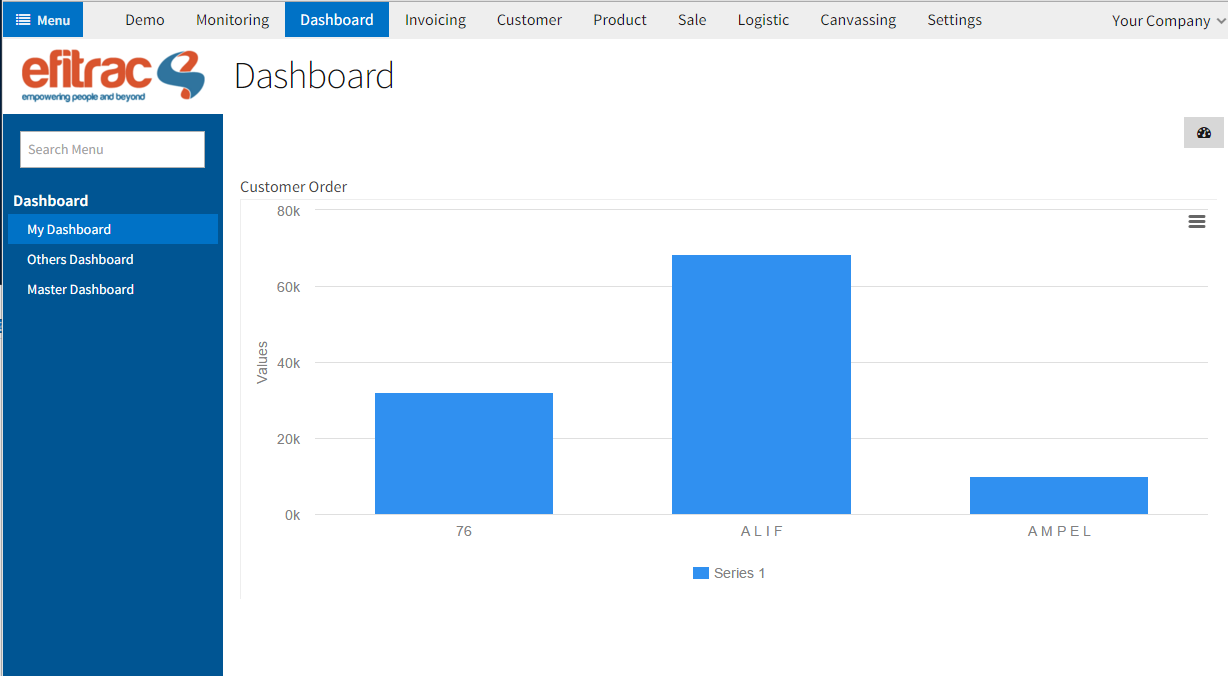Click the efitrac logo

tap(113, 76)
